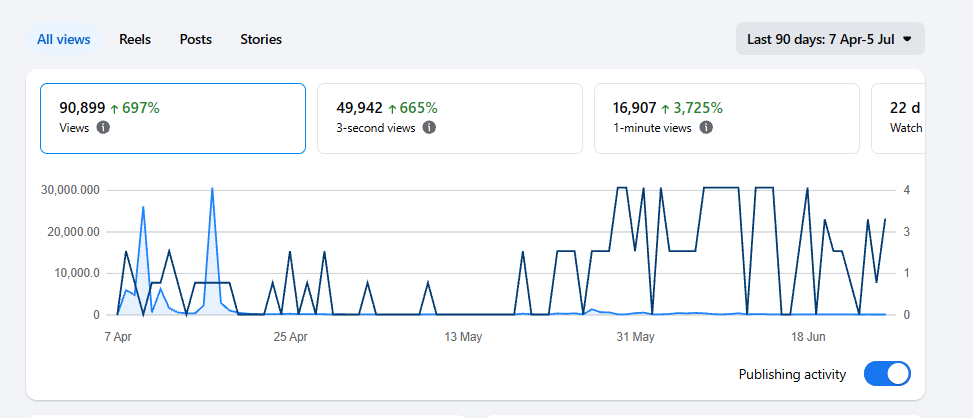Select the 49,942 3-second views card
Viewport: 973px width, 418px height.
tap(450, 118)
